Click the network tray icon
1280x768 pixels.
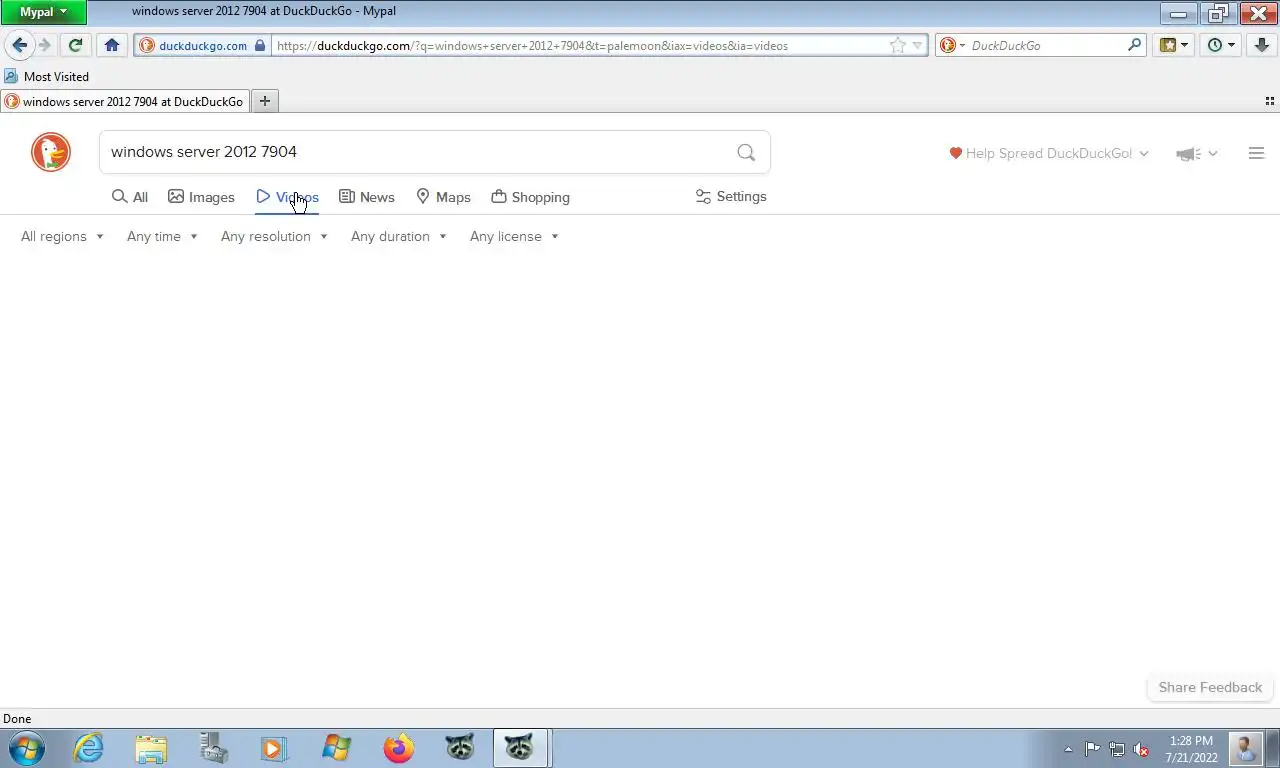pyautogui.click(x=1117, y=749)
